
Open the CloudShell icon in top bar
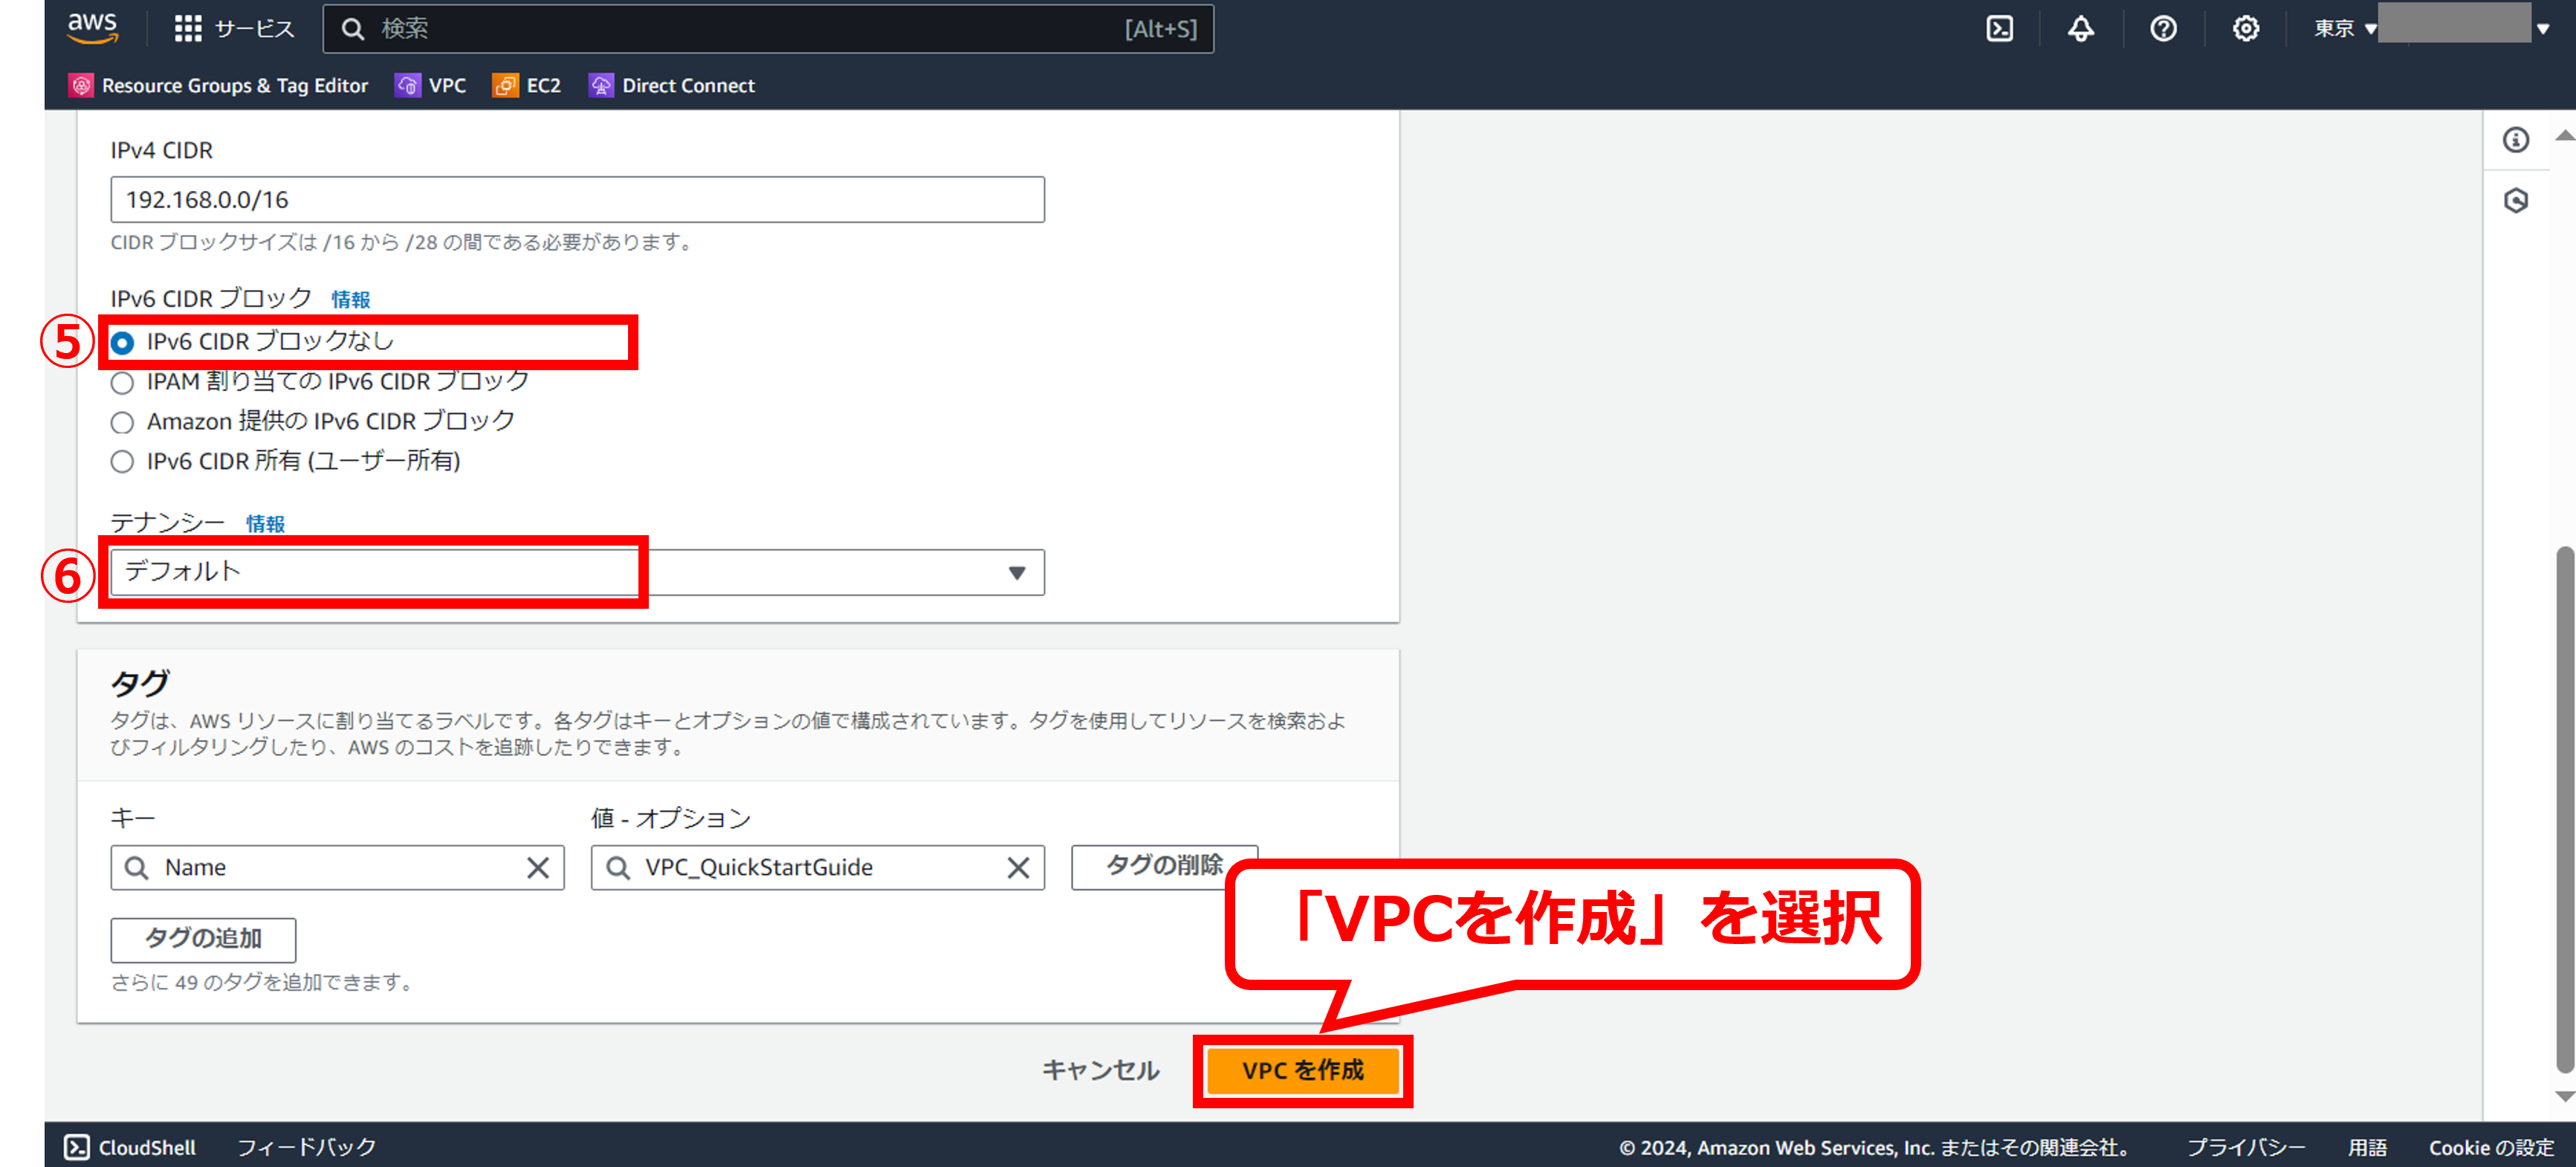pyautogui.click(x=1999, y=29)
